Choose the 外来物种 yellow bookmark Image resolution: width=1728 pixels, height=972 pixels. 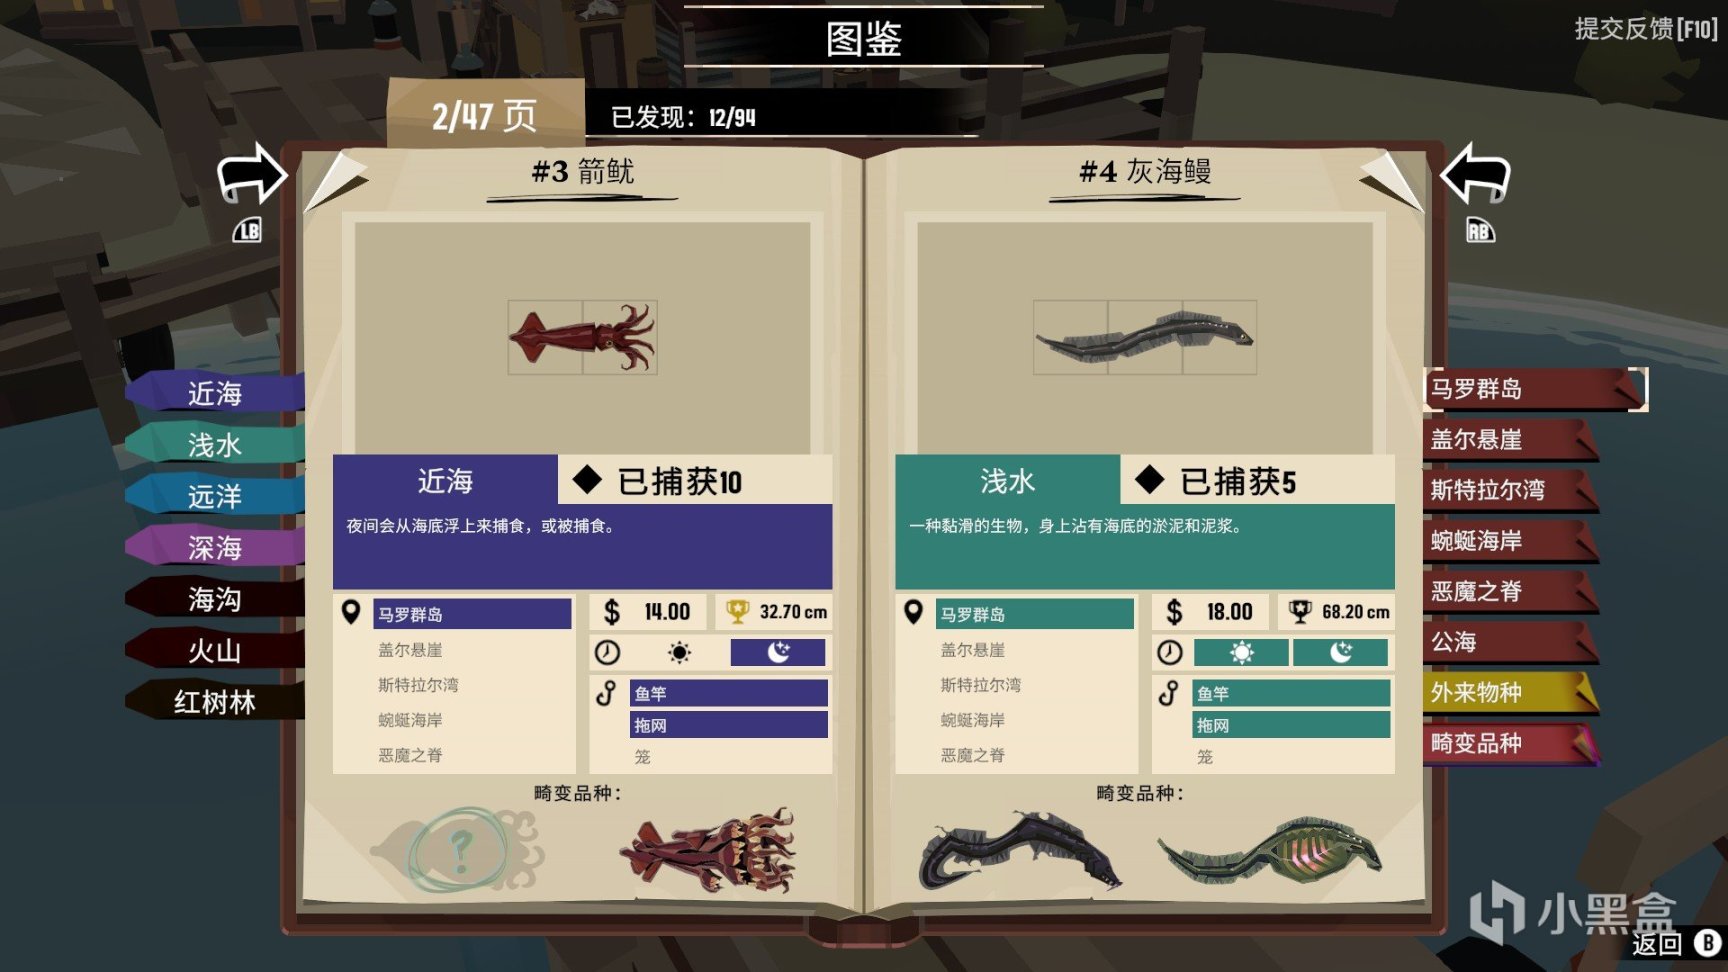click(x=1510, y=692)
